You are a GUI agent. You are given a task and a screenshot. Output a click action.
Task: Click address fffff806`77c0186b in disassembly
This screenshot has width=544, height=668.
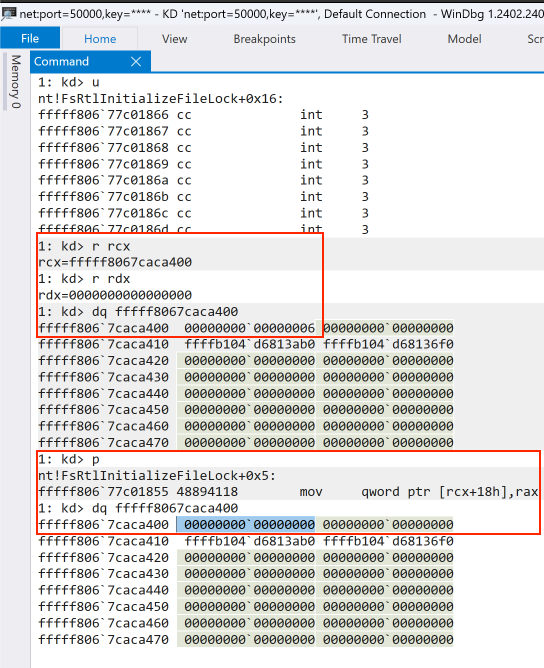[x=103, y=197]
